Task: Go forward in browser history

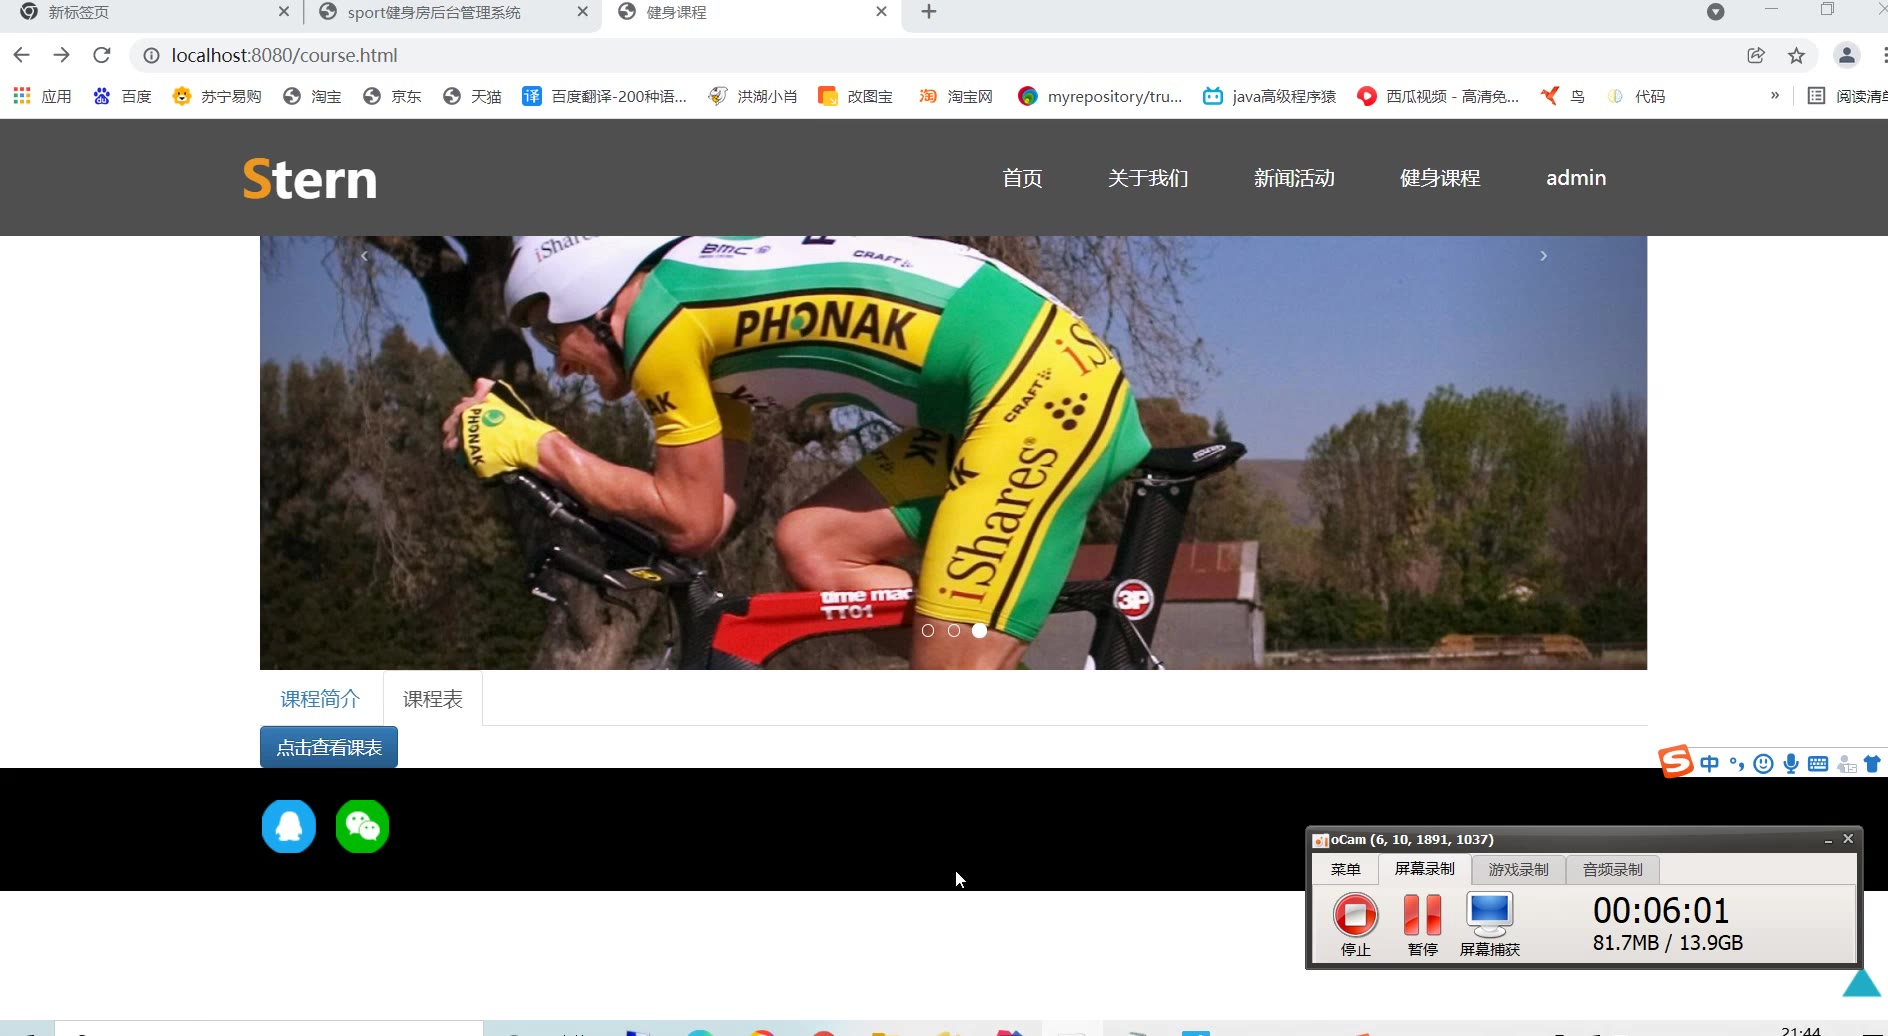Action: tap(62, 55)
